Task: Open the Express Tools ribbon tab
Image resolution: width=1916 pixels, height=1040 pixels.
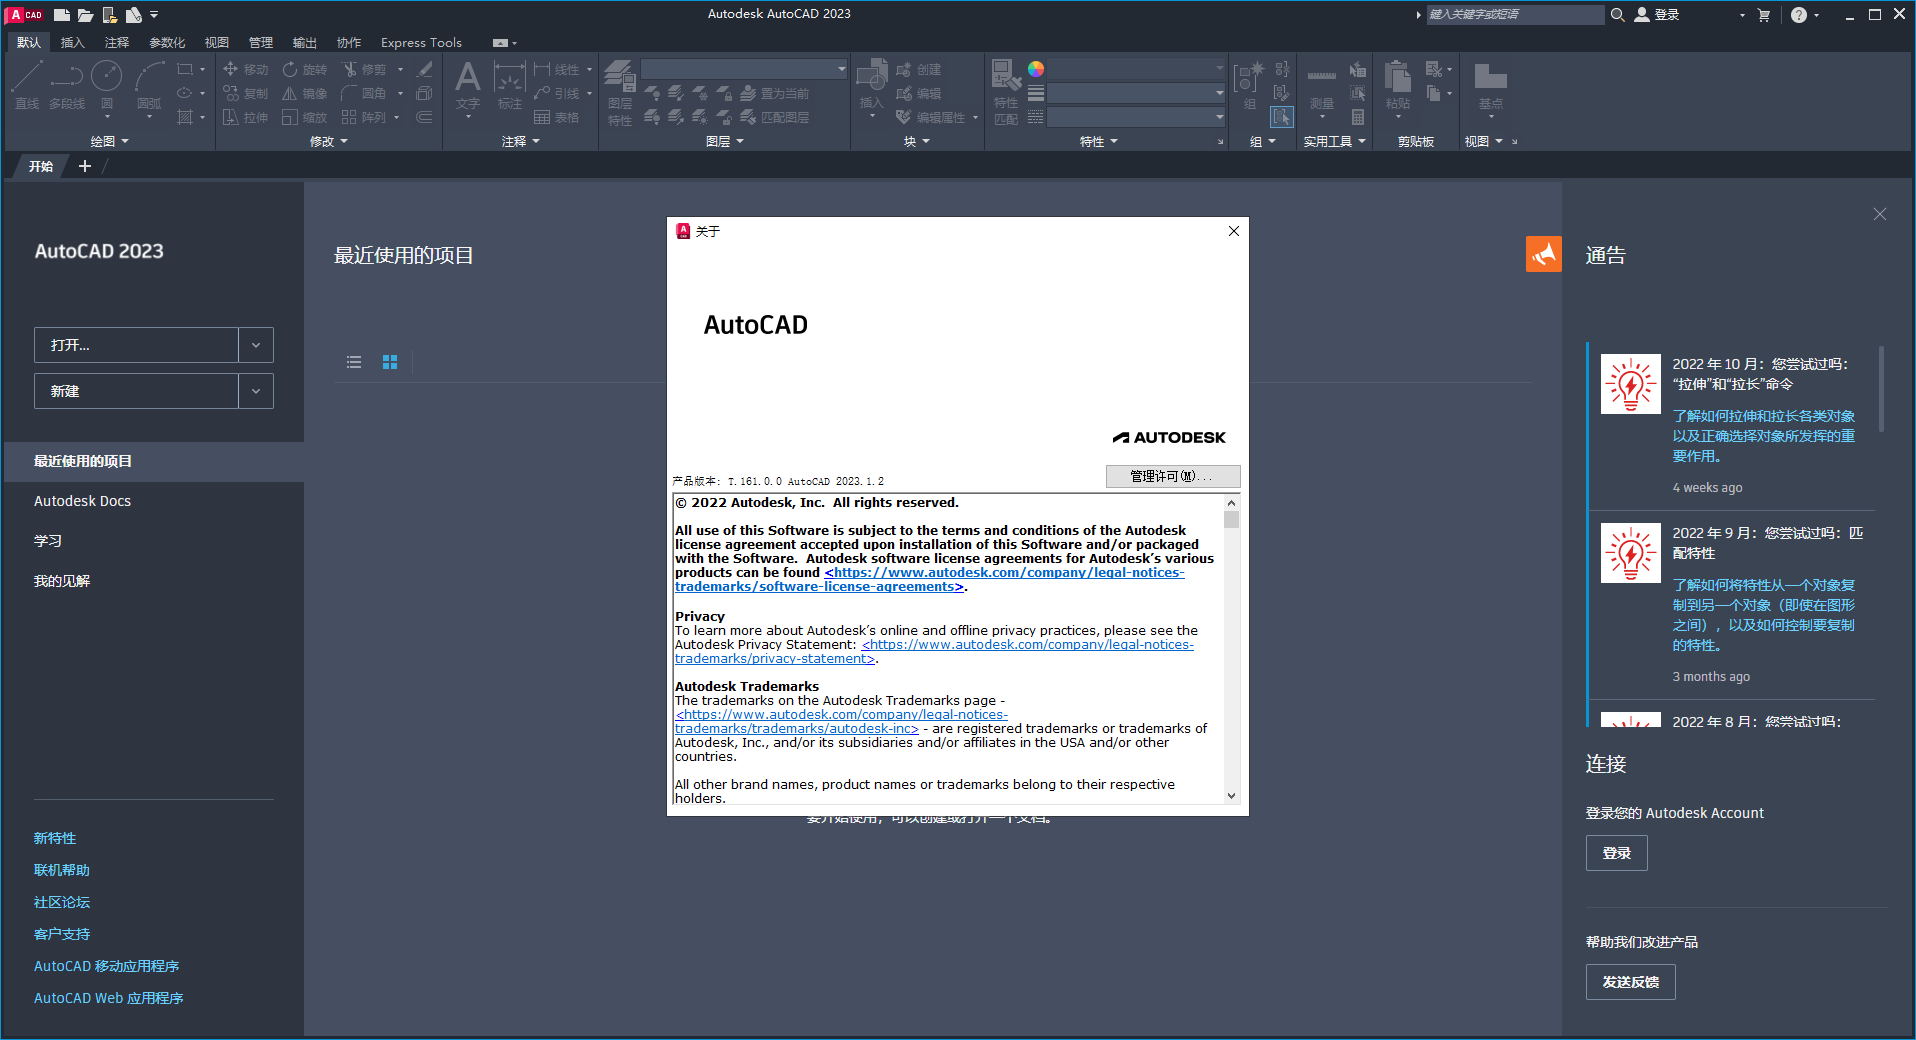Action: (421, 43)
